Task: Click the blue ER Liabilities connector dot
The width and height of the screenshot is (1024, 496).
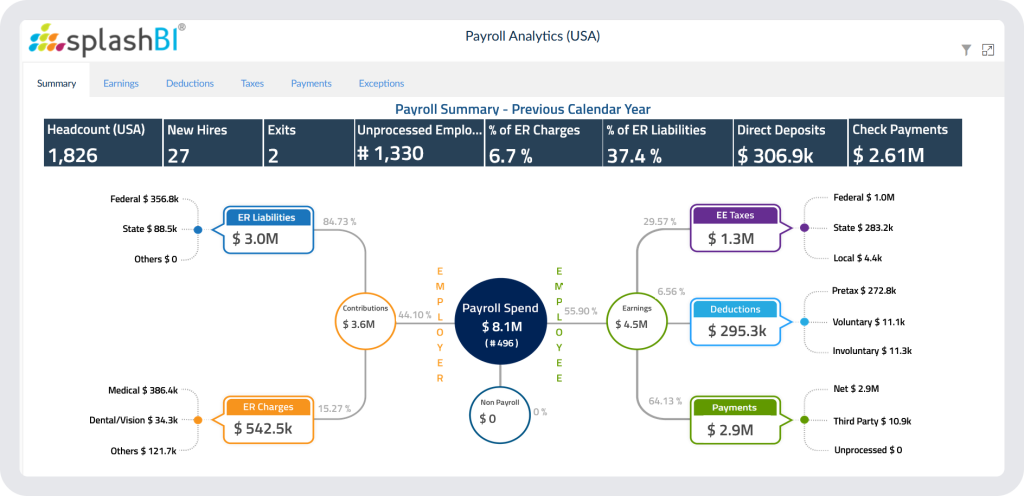Action: click(198, 230)
